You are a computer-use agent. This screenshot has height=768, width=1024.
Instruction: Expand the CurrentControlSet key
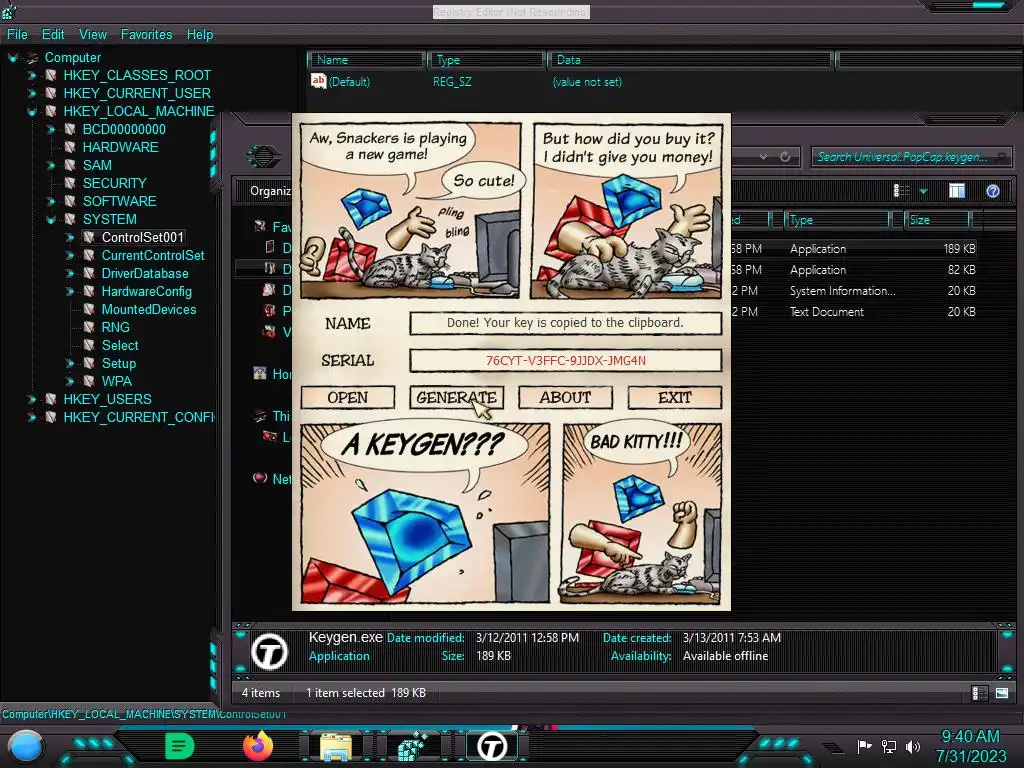tap(69, 255)
